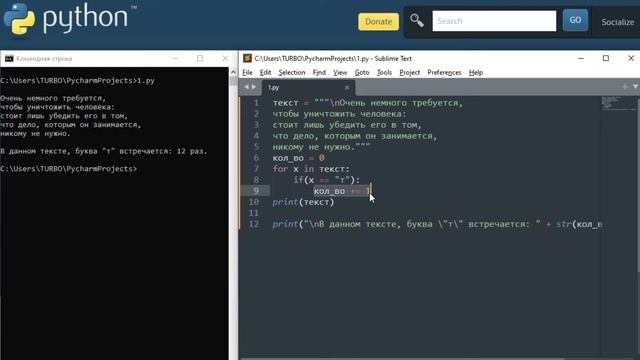Click 'if(x == "т"):' code line
The image size is (640, 360).
[x=327, y=180]
